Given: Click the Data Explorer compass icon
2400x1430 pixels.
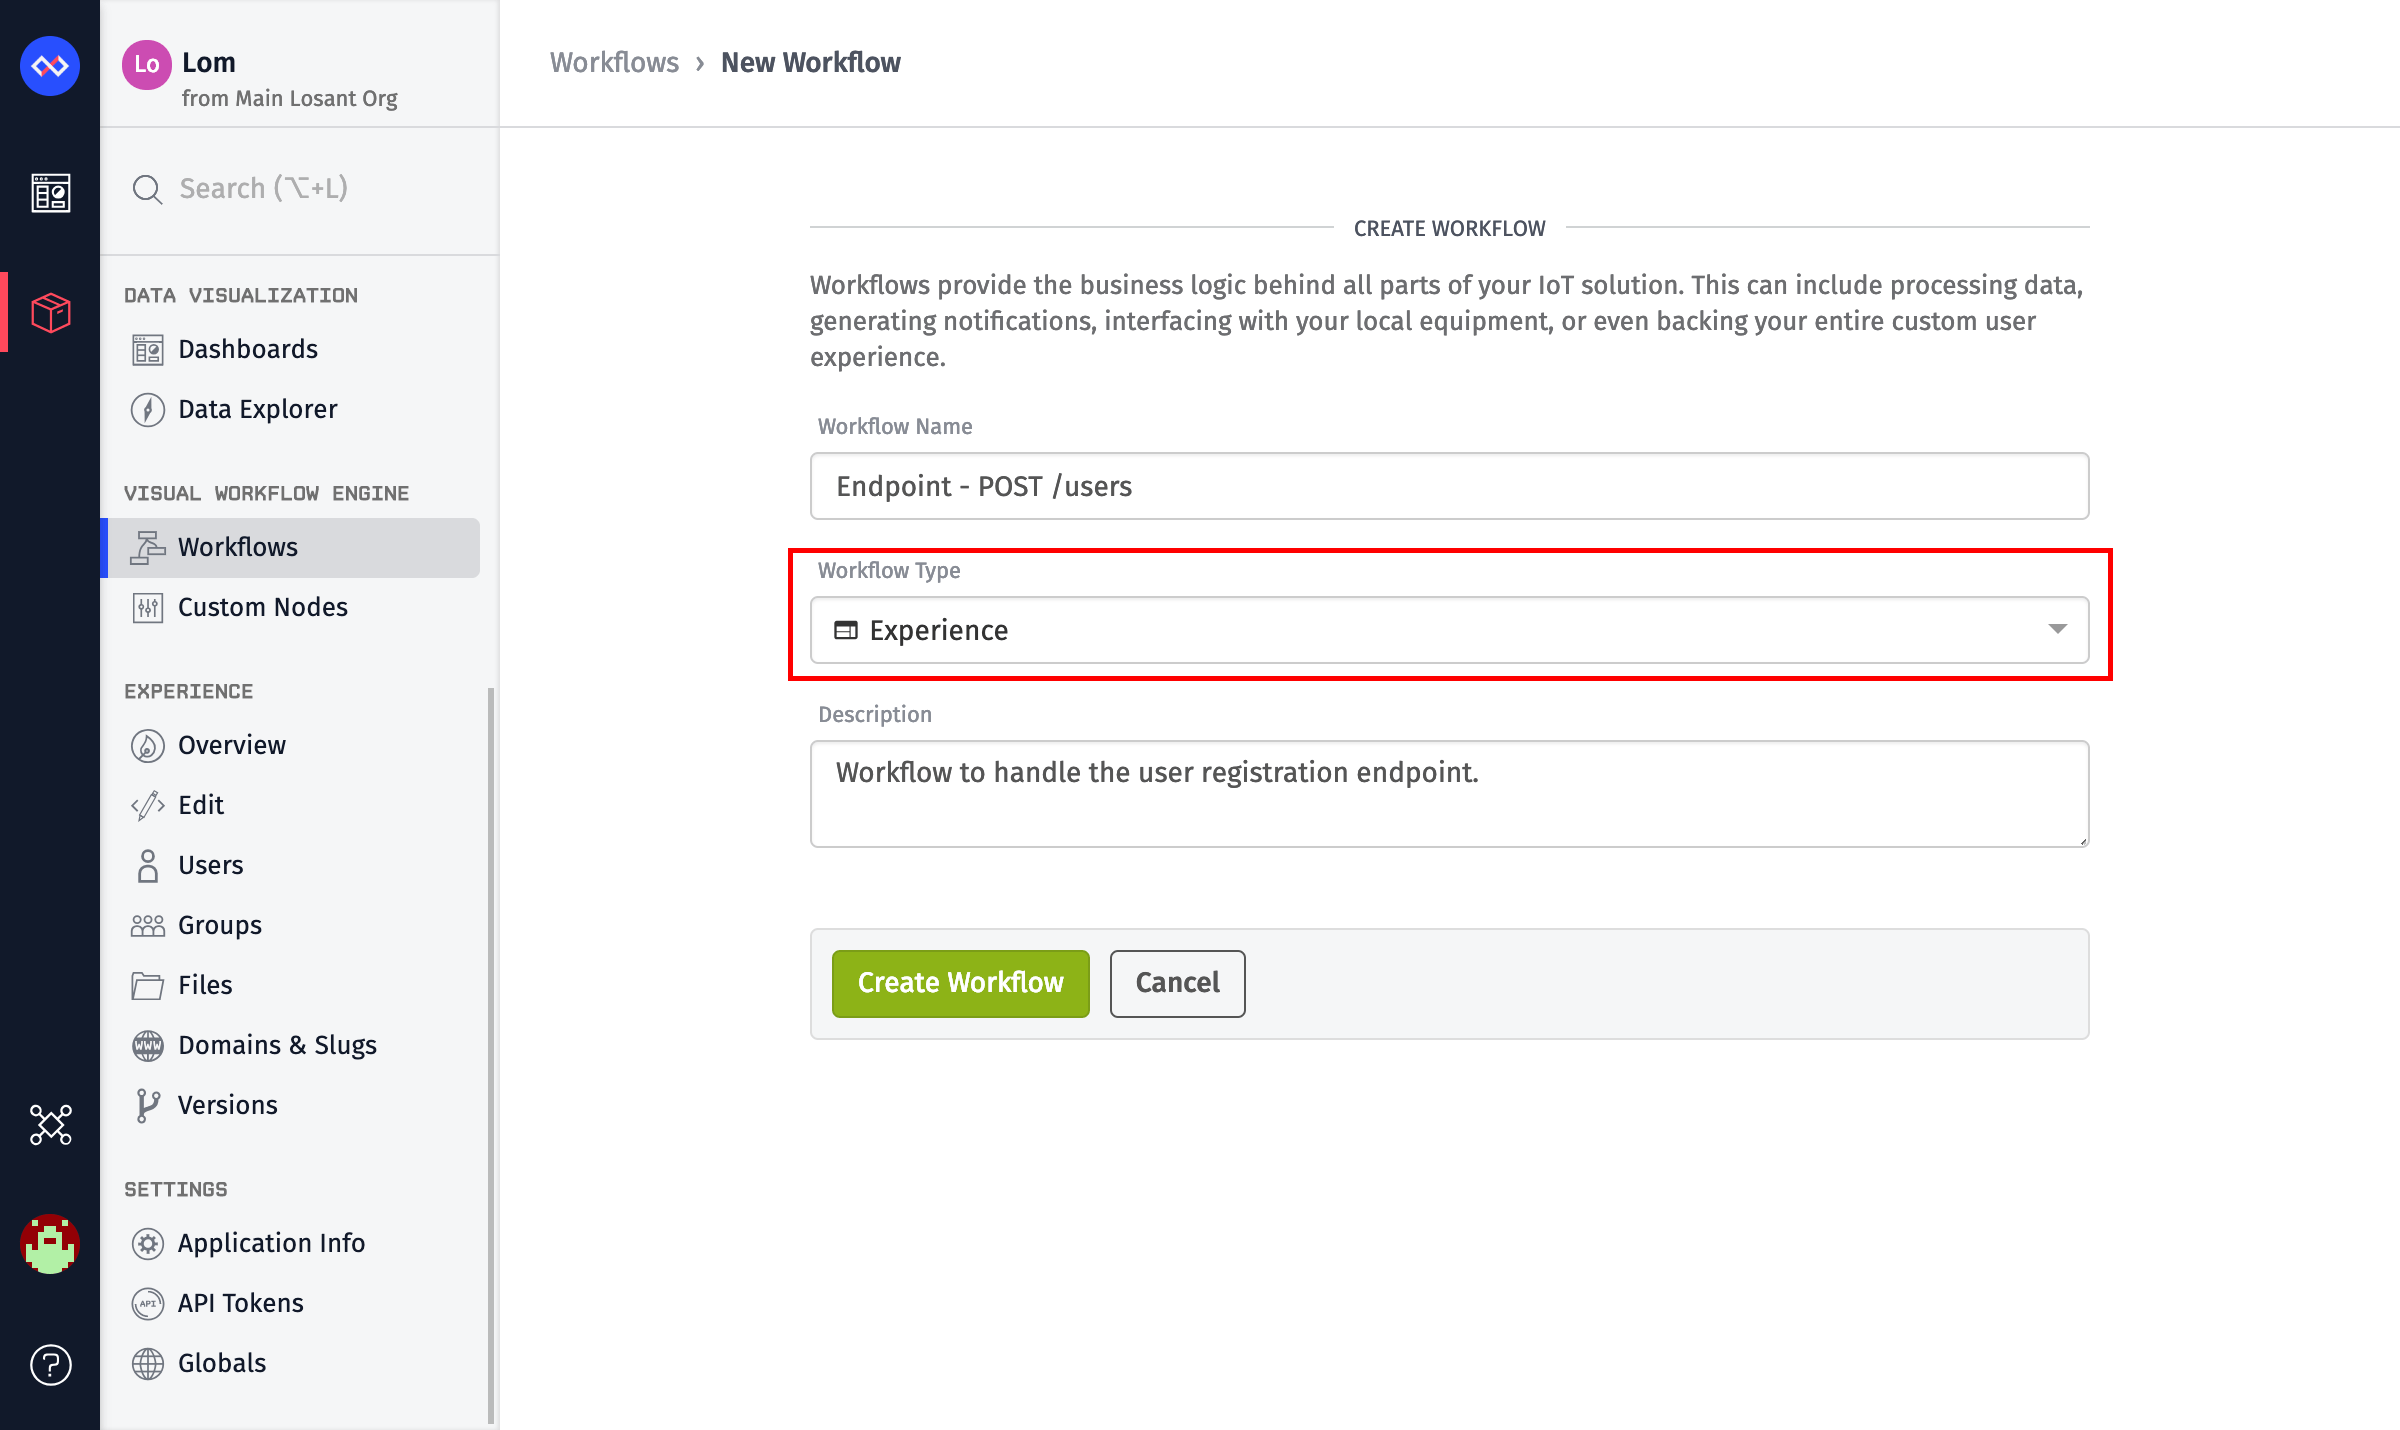Looking at the screenshot, I should (148, 410).
